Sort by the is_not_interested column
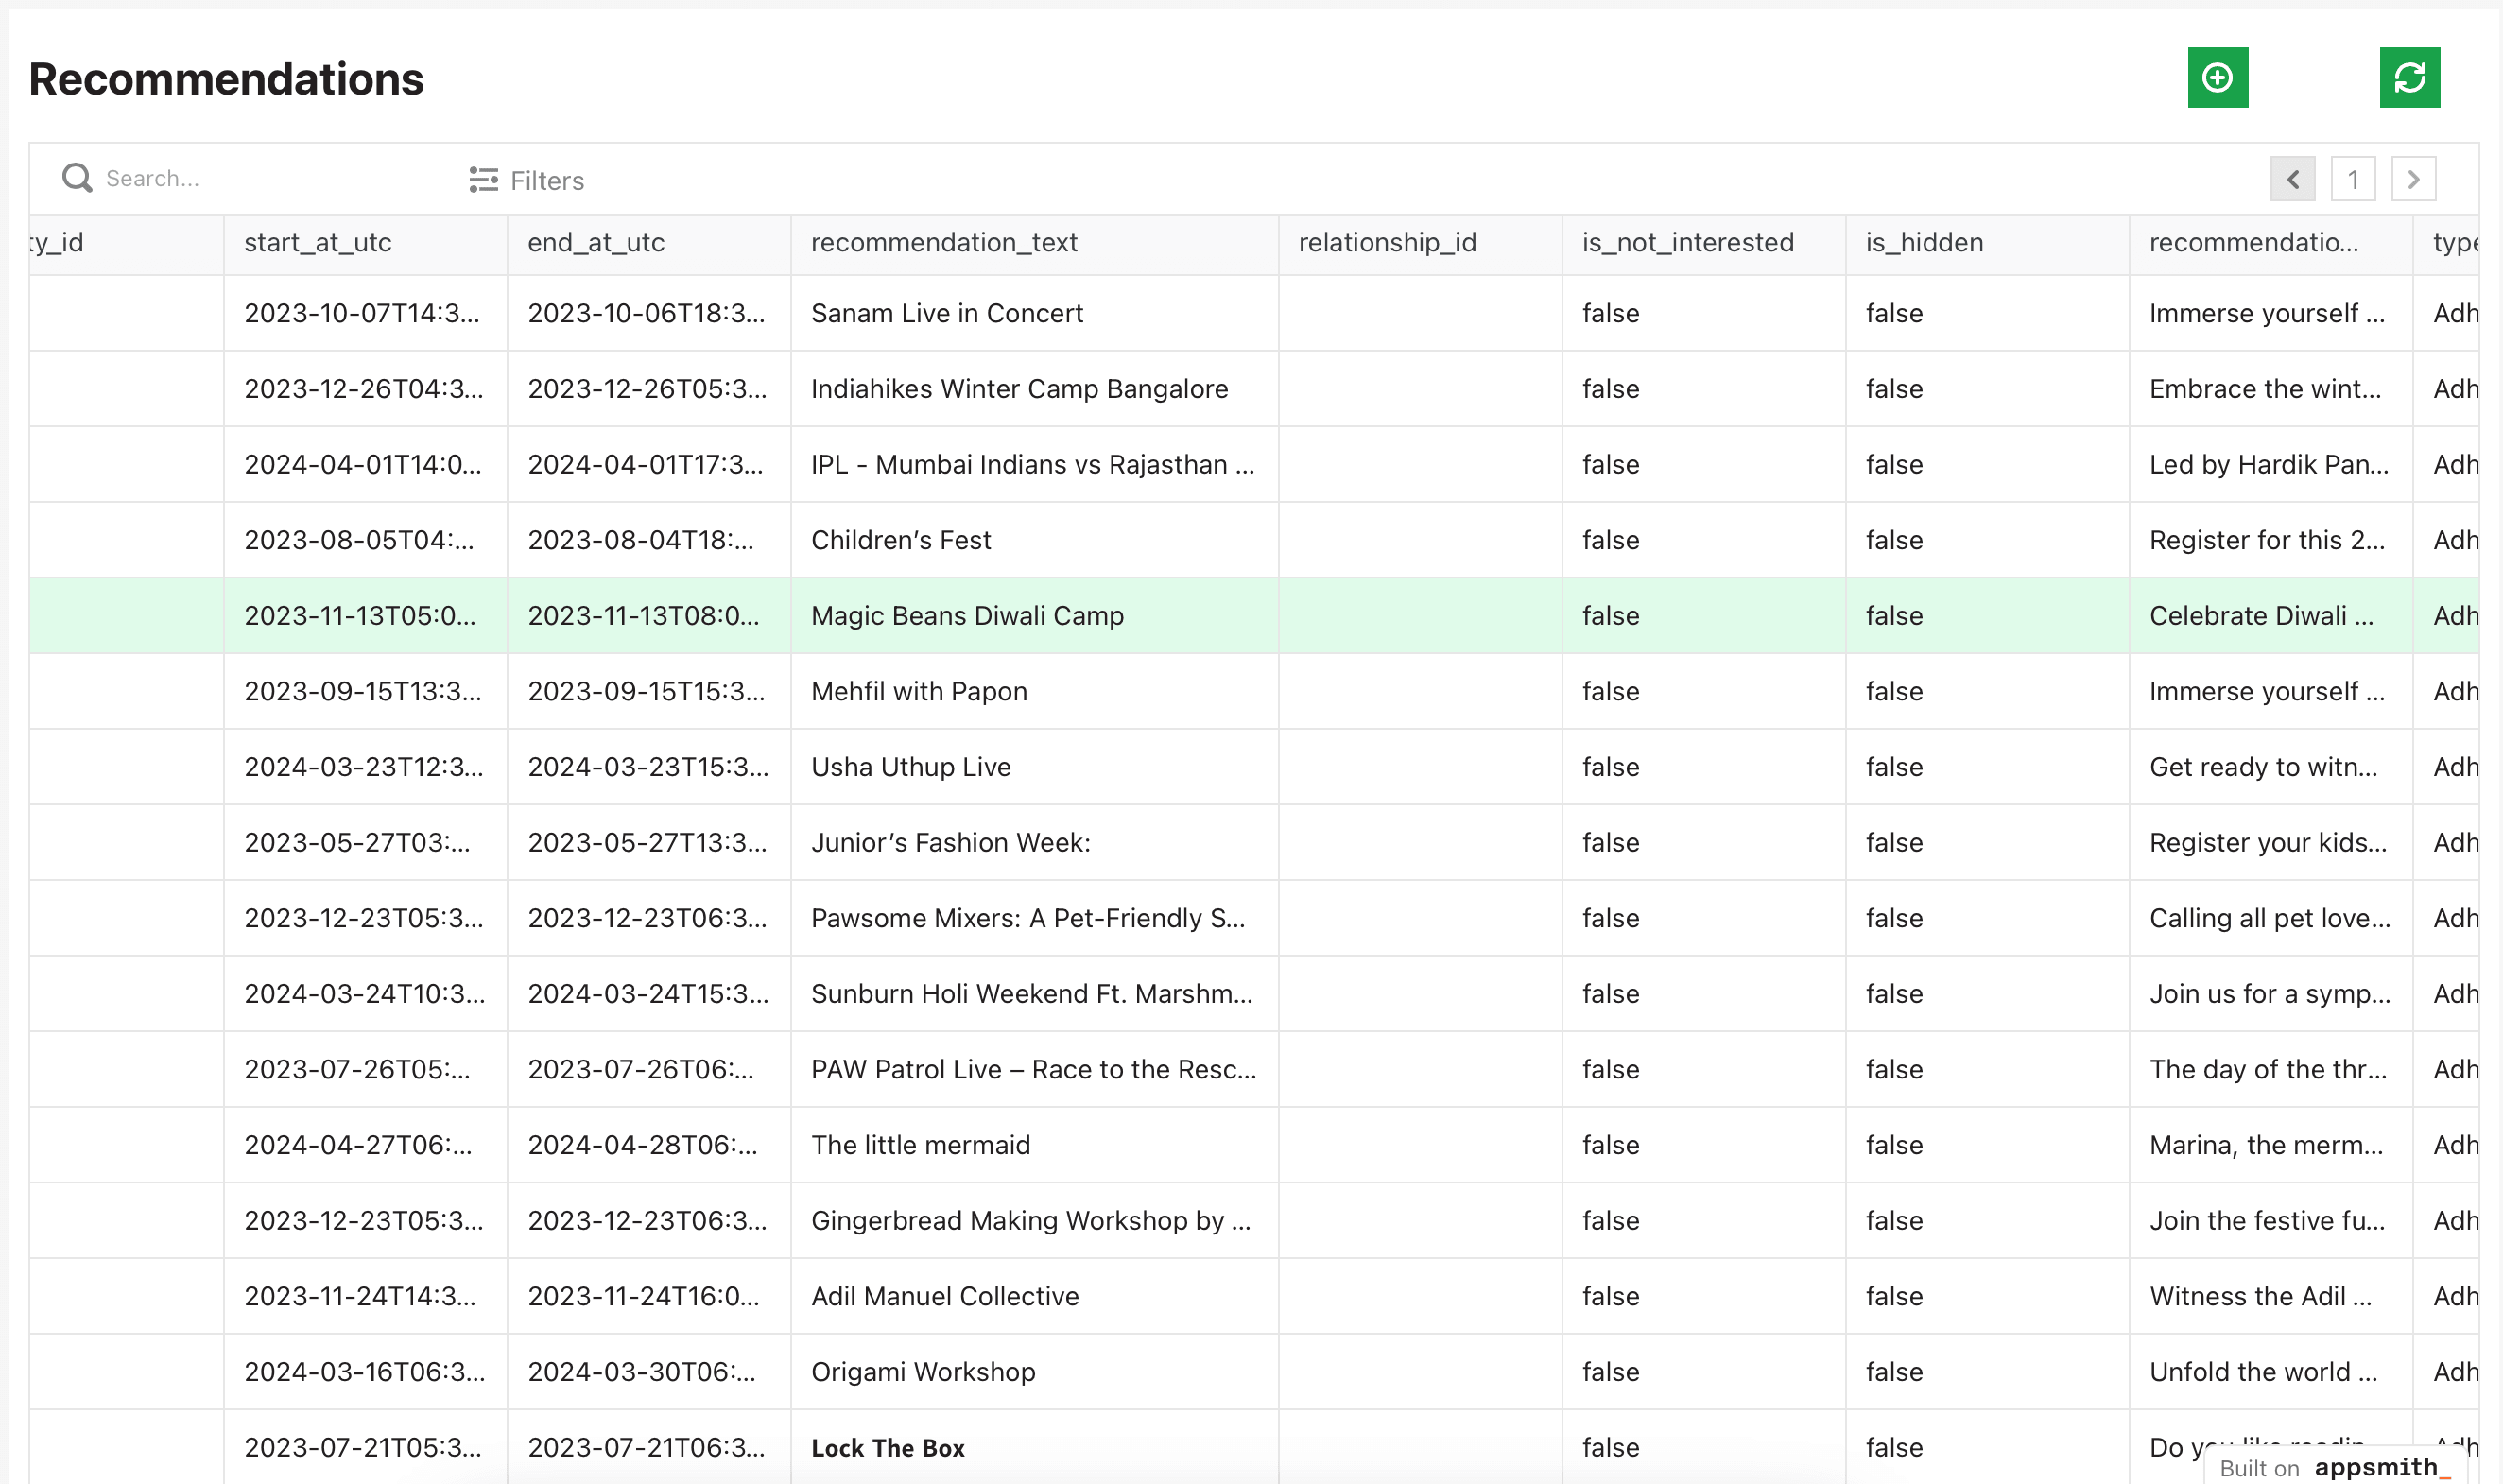The height and width of the screenshot is (1484, 2503). [1686, 242]
